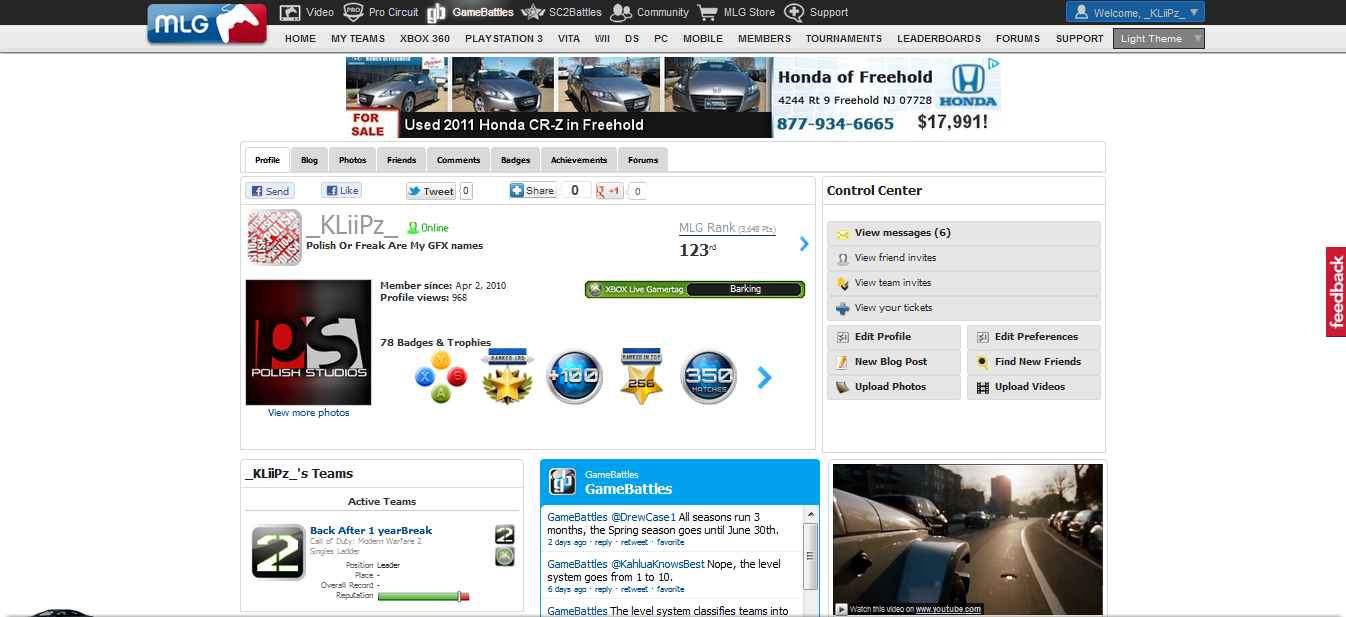Viewport: 1346px width, 617px height.
Task: Open Community in top bar
Action: [x=649, y=12]
